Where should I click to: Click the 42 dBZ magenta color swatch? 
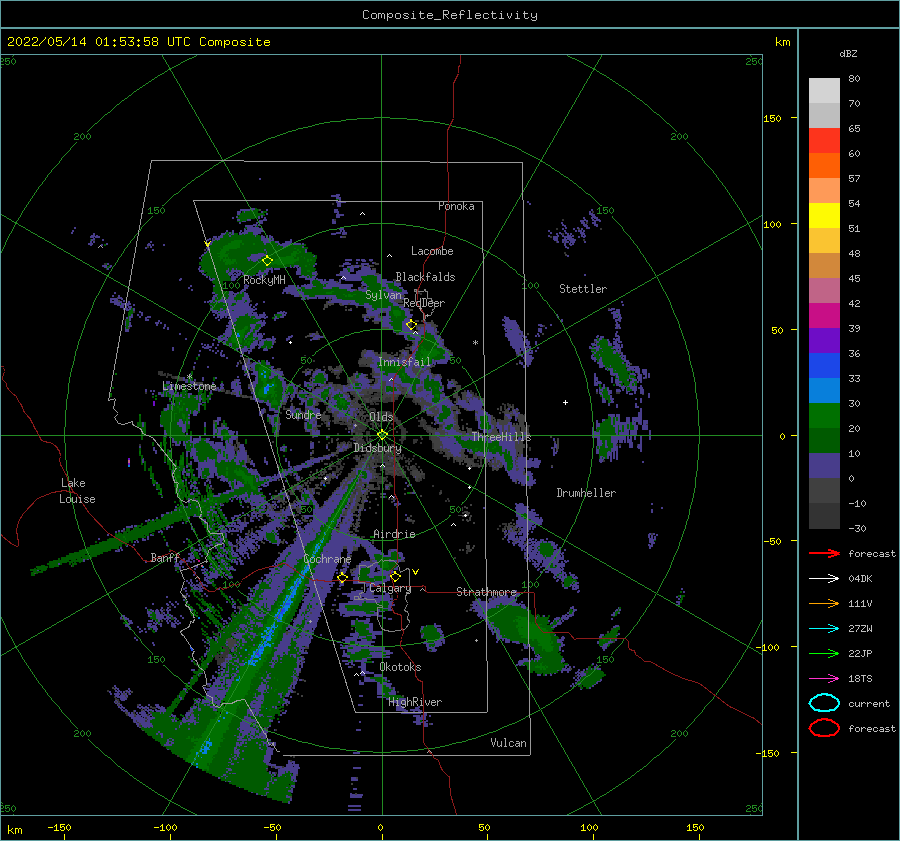824,315
